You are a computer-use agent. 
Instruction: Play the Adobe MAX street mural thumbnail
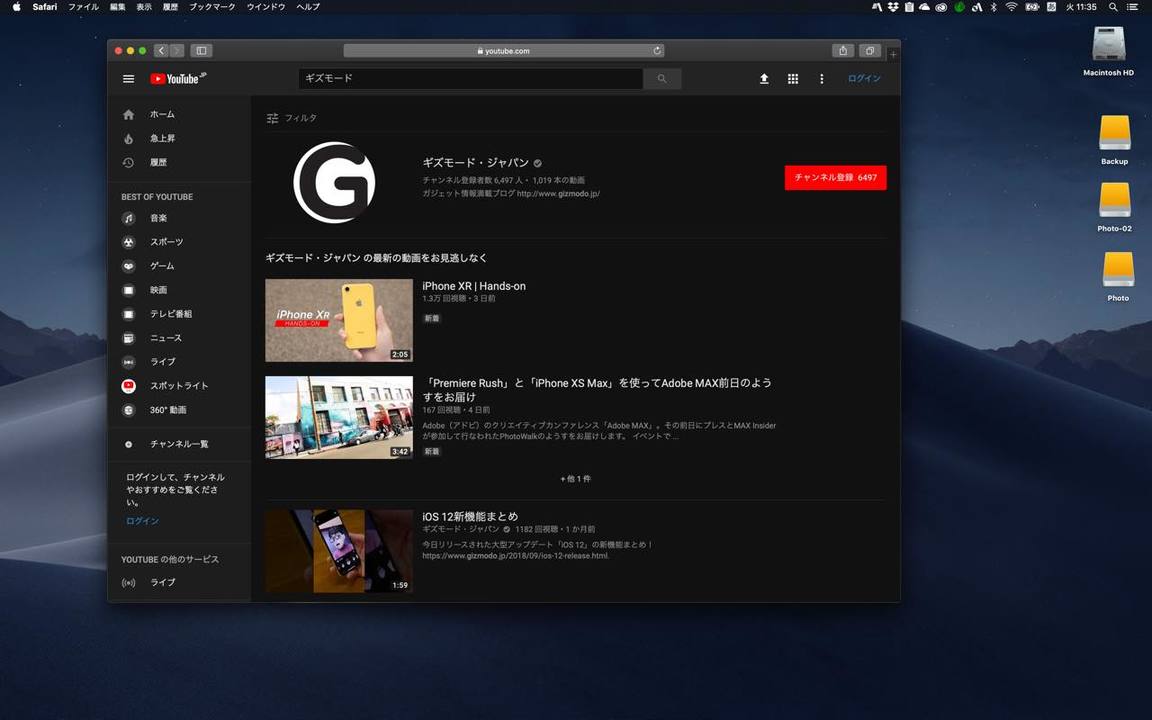coord(339,418)
